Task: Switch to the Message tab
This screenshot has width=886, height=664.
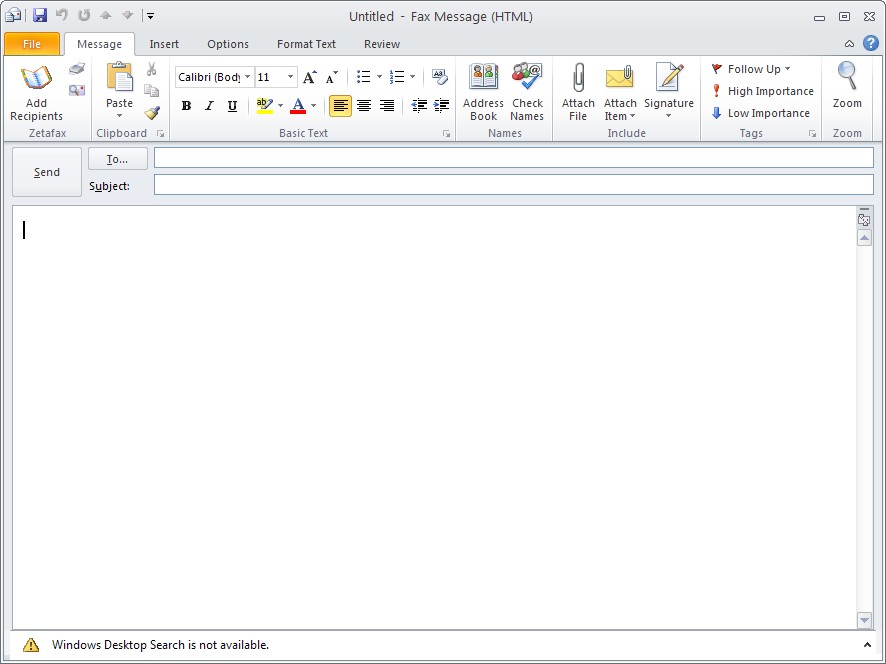Action: pyautogui.click(x=99, y=44)
